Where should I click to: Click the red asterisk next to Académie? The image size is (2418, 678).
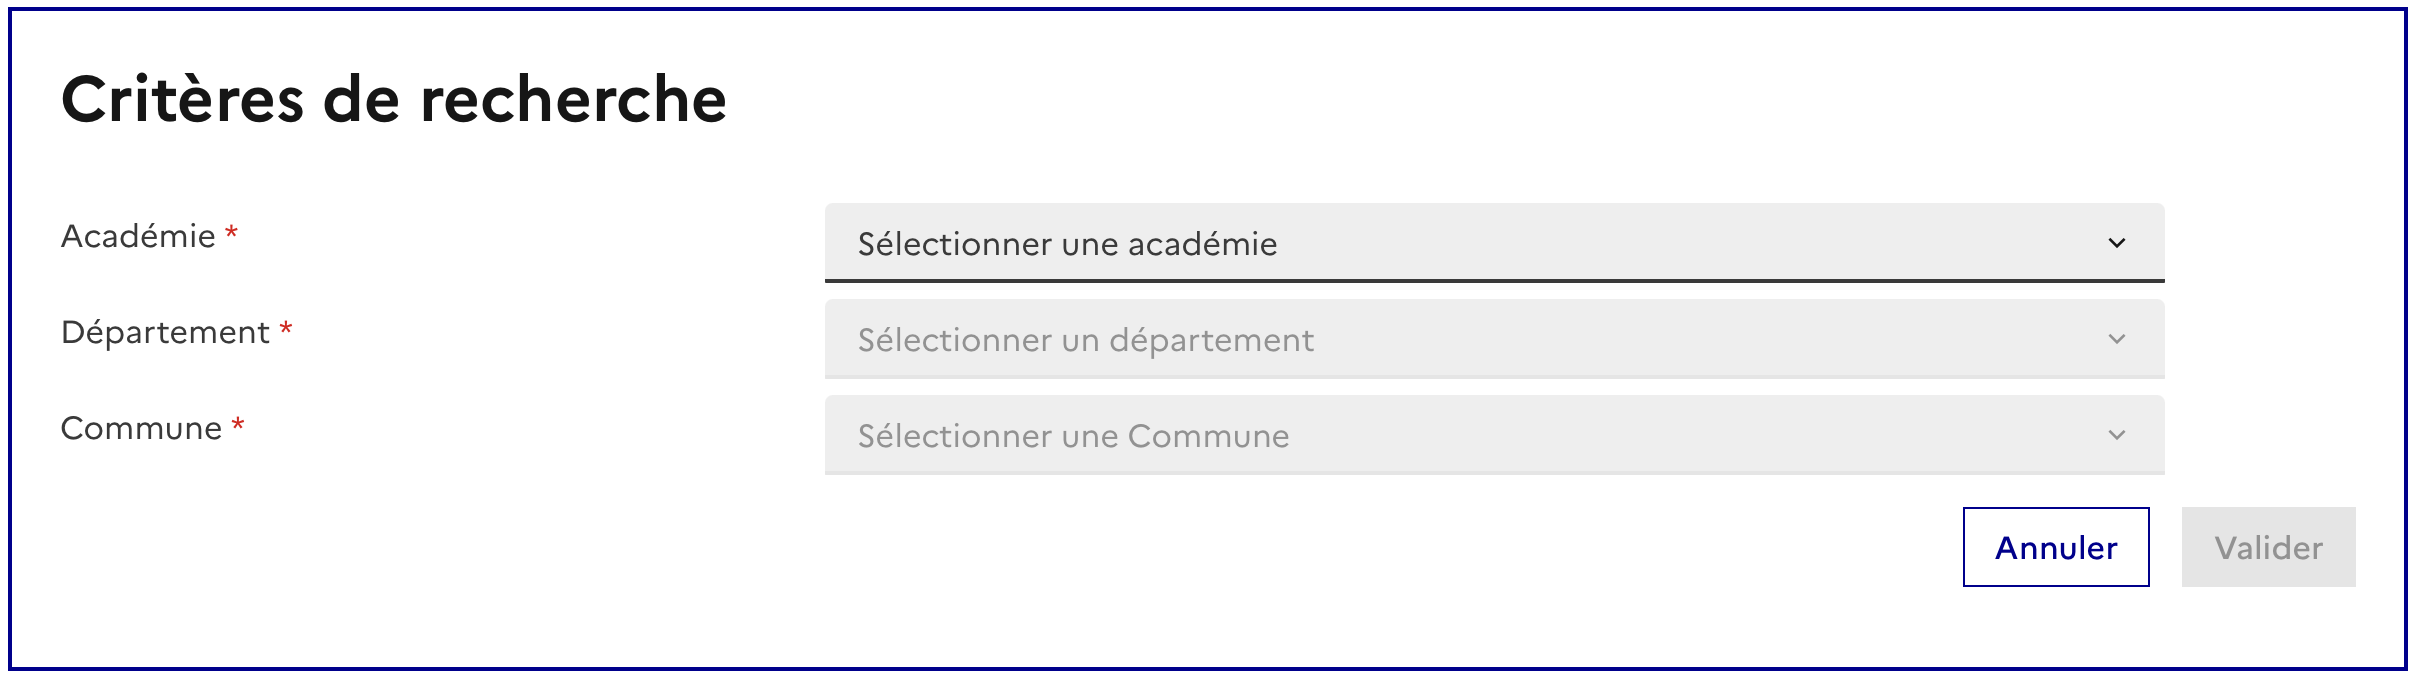pyautogui.click(x=231, y=233)
